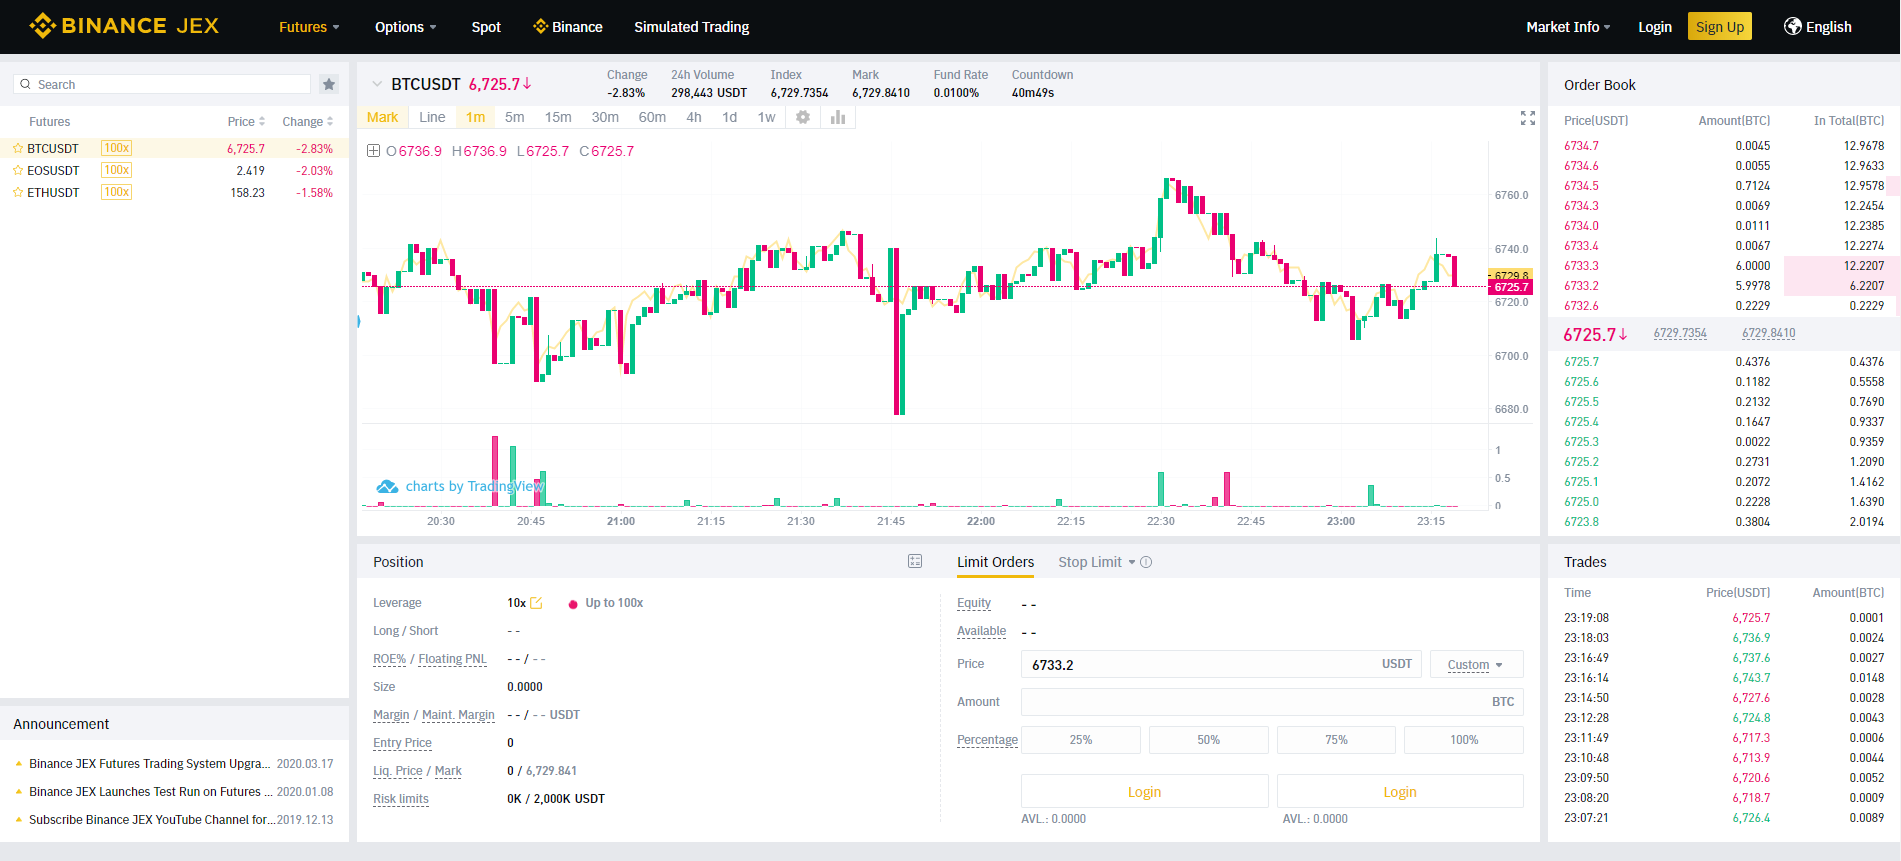Open the Futures dropdown menu
The image size is (1901, 861).
coord(309,27)
